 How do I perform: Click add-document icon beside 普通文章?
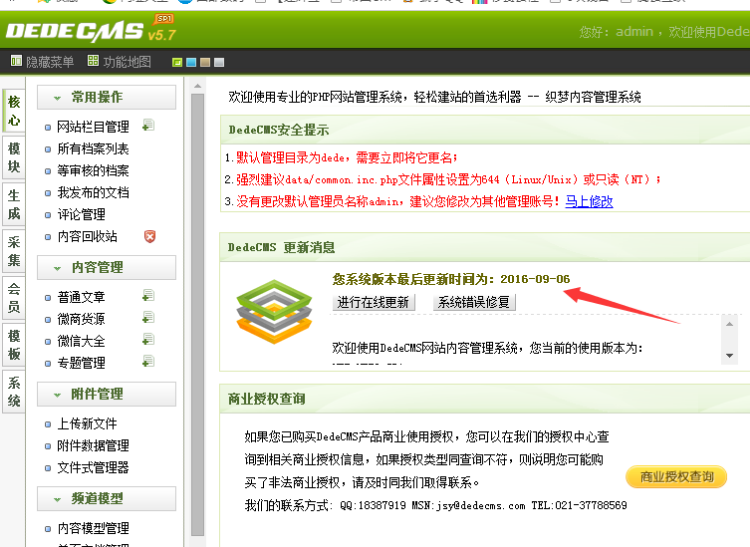(x=148, y=295)
